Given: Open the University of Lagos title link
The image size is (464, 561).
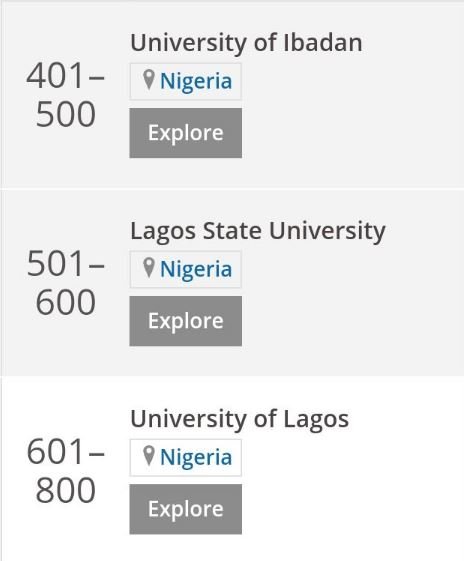Looking at the screenshot, I should [x=239, y=419].
